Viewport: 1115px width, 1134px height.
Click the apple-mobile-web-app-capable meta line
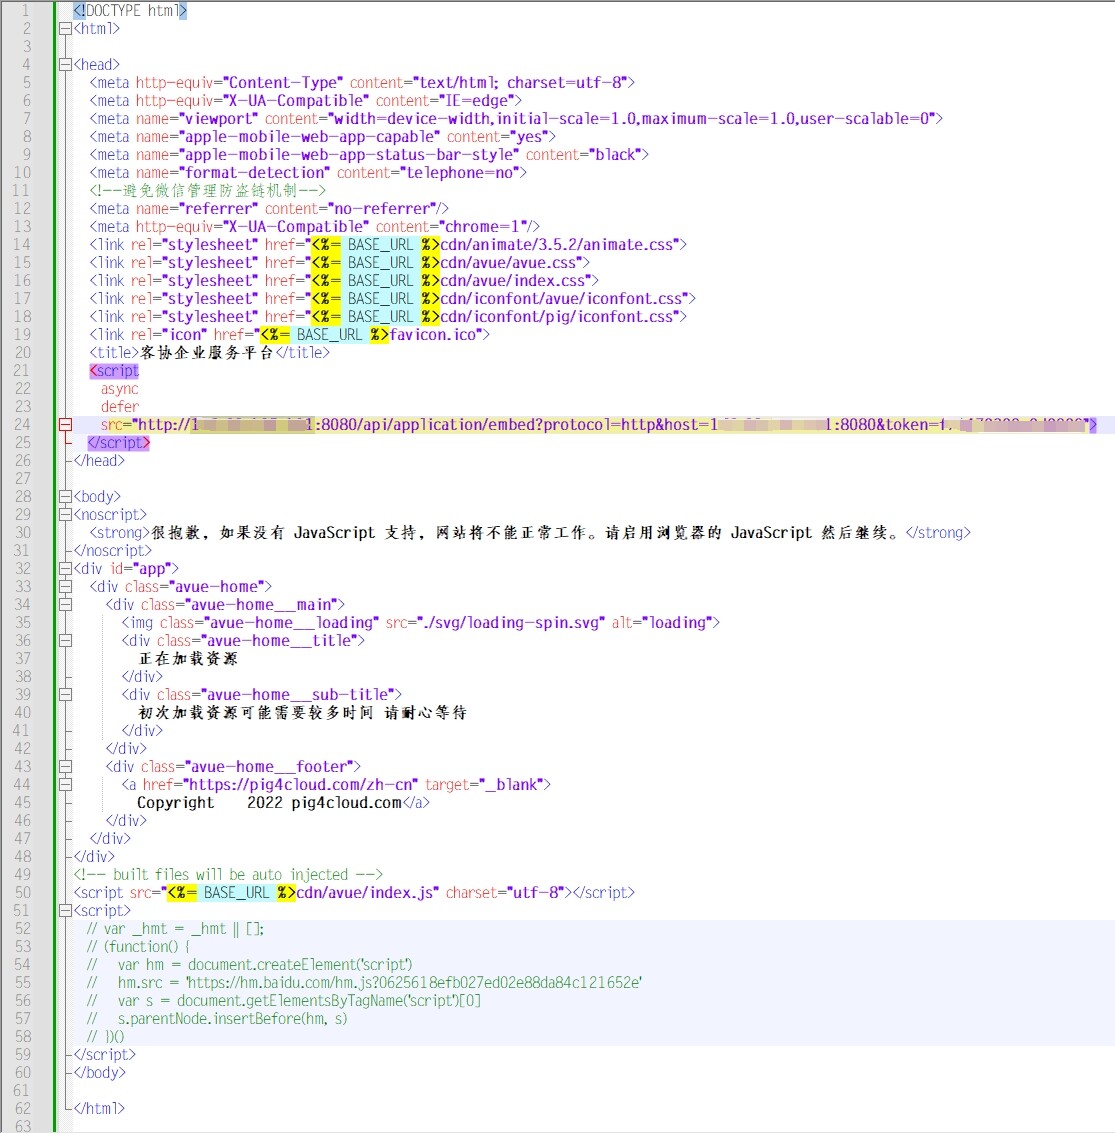point(322,137)
